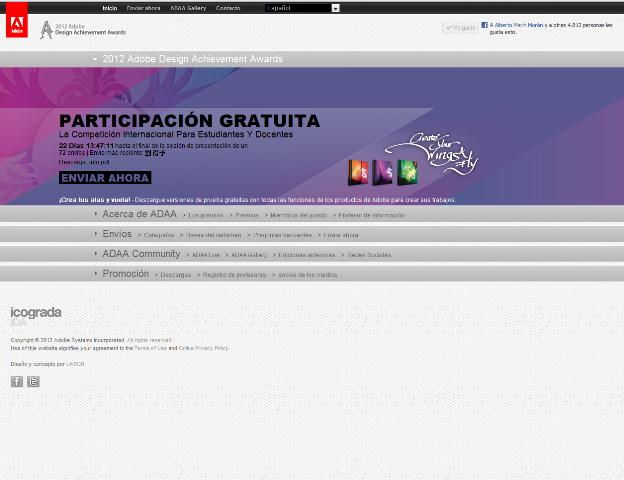624x480 pixels.
Task: Open Miembros del jurado link
Action: click(299, 215)
